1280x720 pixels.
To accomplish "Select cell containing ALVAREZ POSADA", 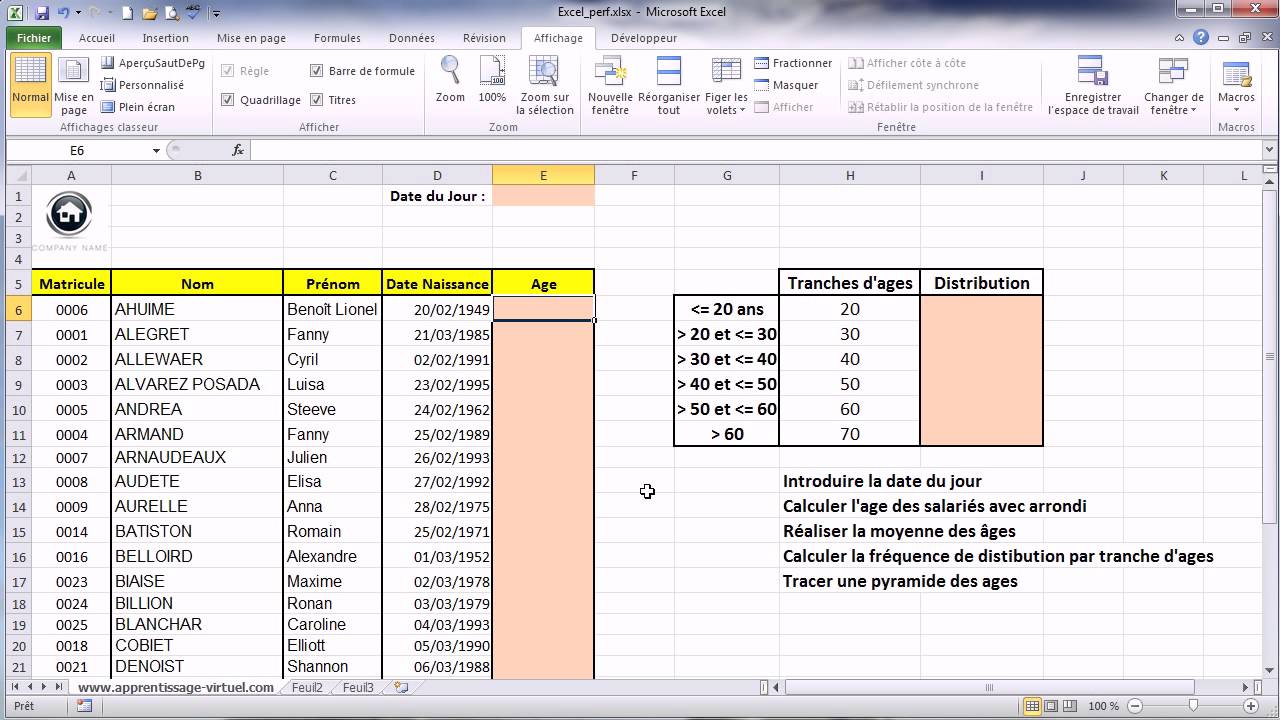I will pos(197,384).
